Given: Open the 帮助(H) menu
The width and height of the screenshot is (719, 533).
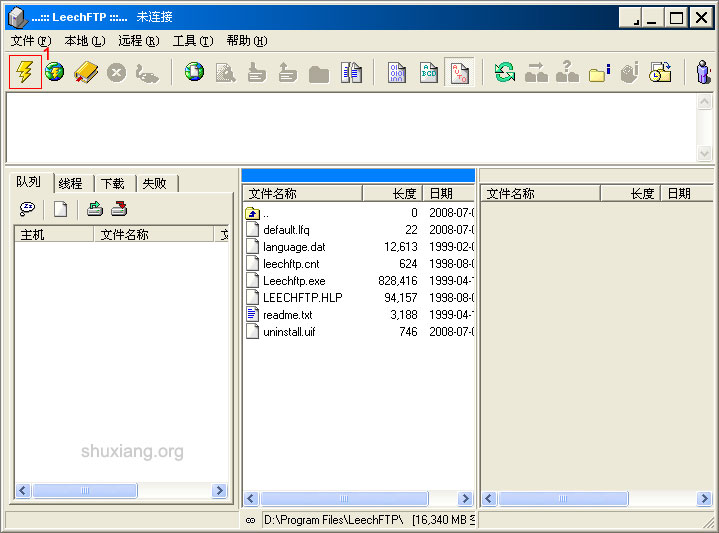Looking at the screenshot, I should [247, 41].
